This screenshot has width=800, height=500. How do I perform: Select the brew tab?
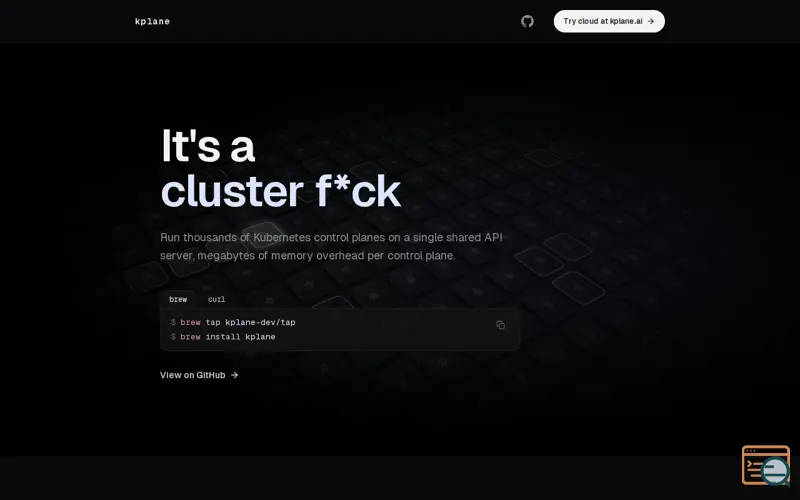[x=178, y=299]
